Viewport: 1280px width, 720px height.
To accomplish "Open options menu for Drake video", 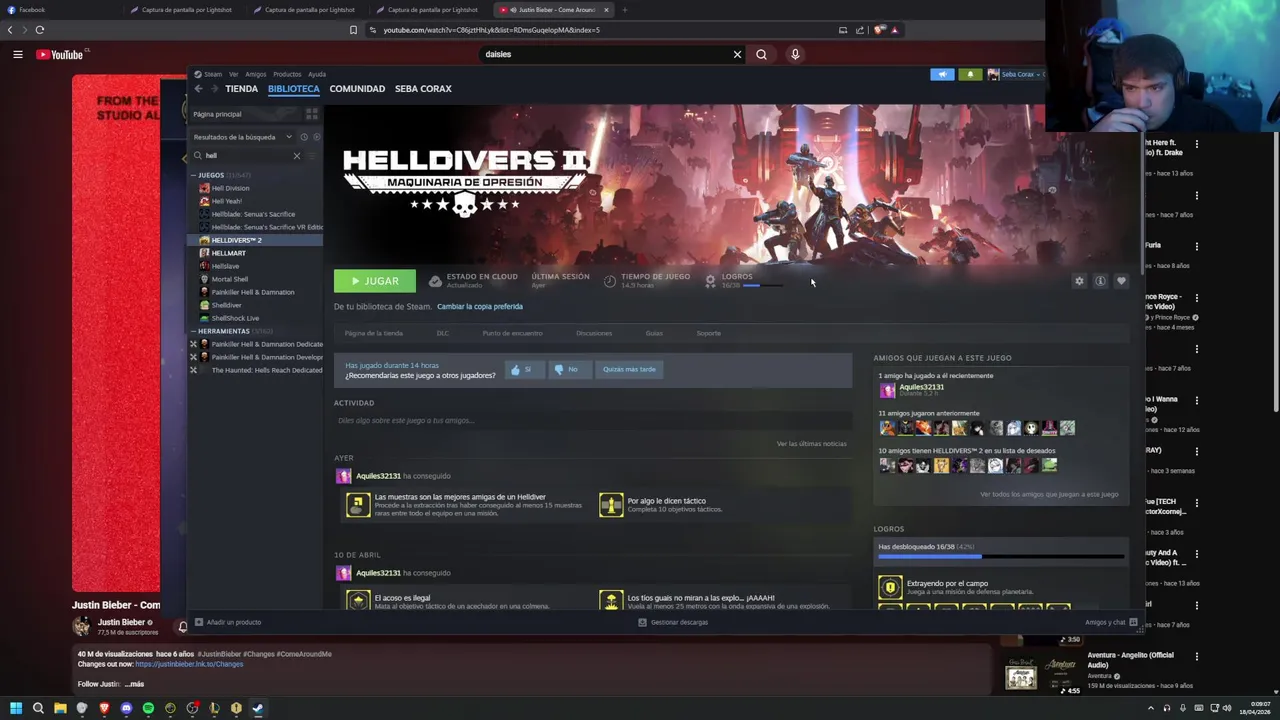I will (x=1196, y=144).
